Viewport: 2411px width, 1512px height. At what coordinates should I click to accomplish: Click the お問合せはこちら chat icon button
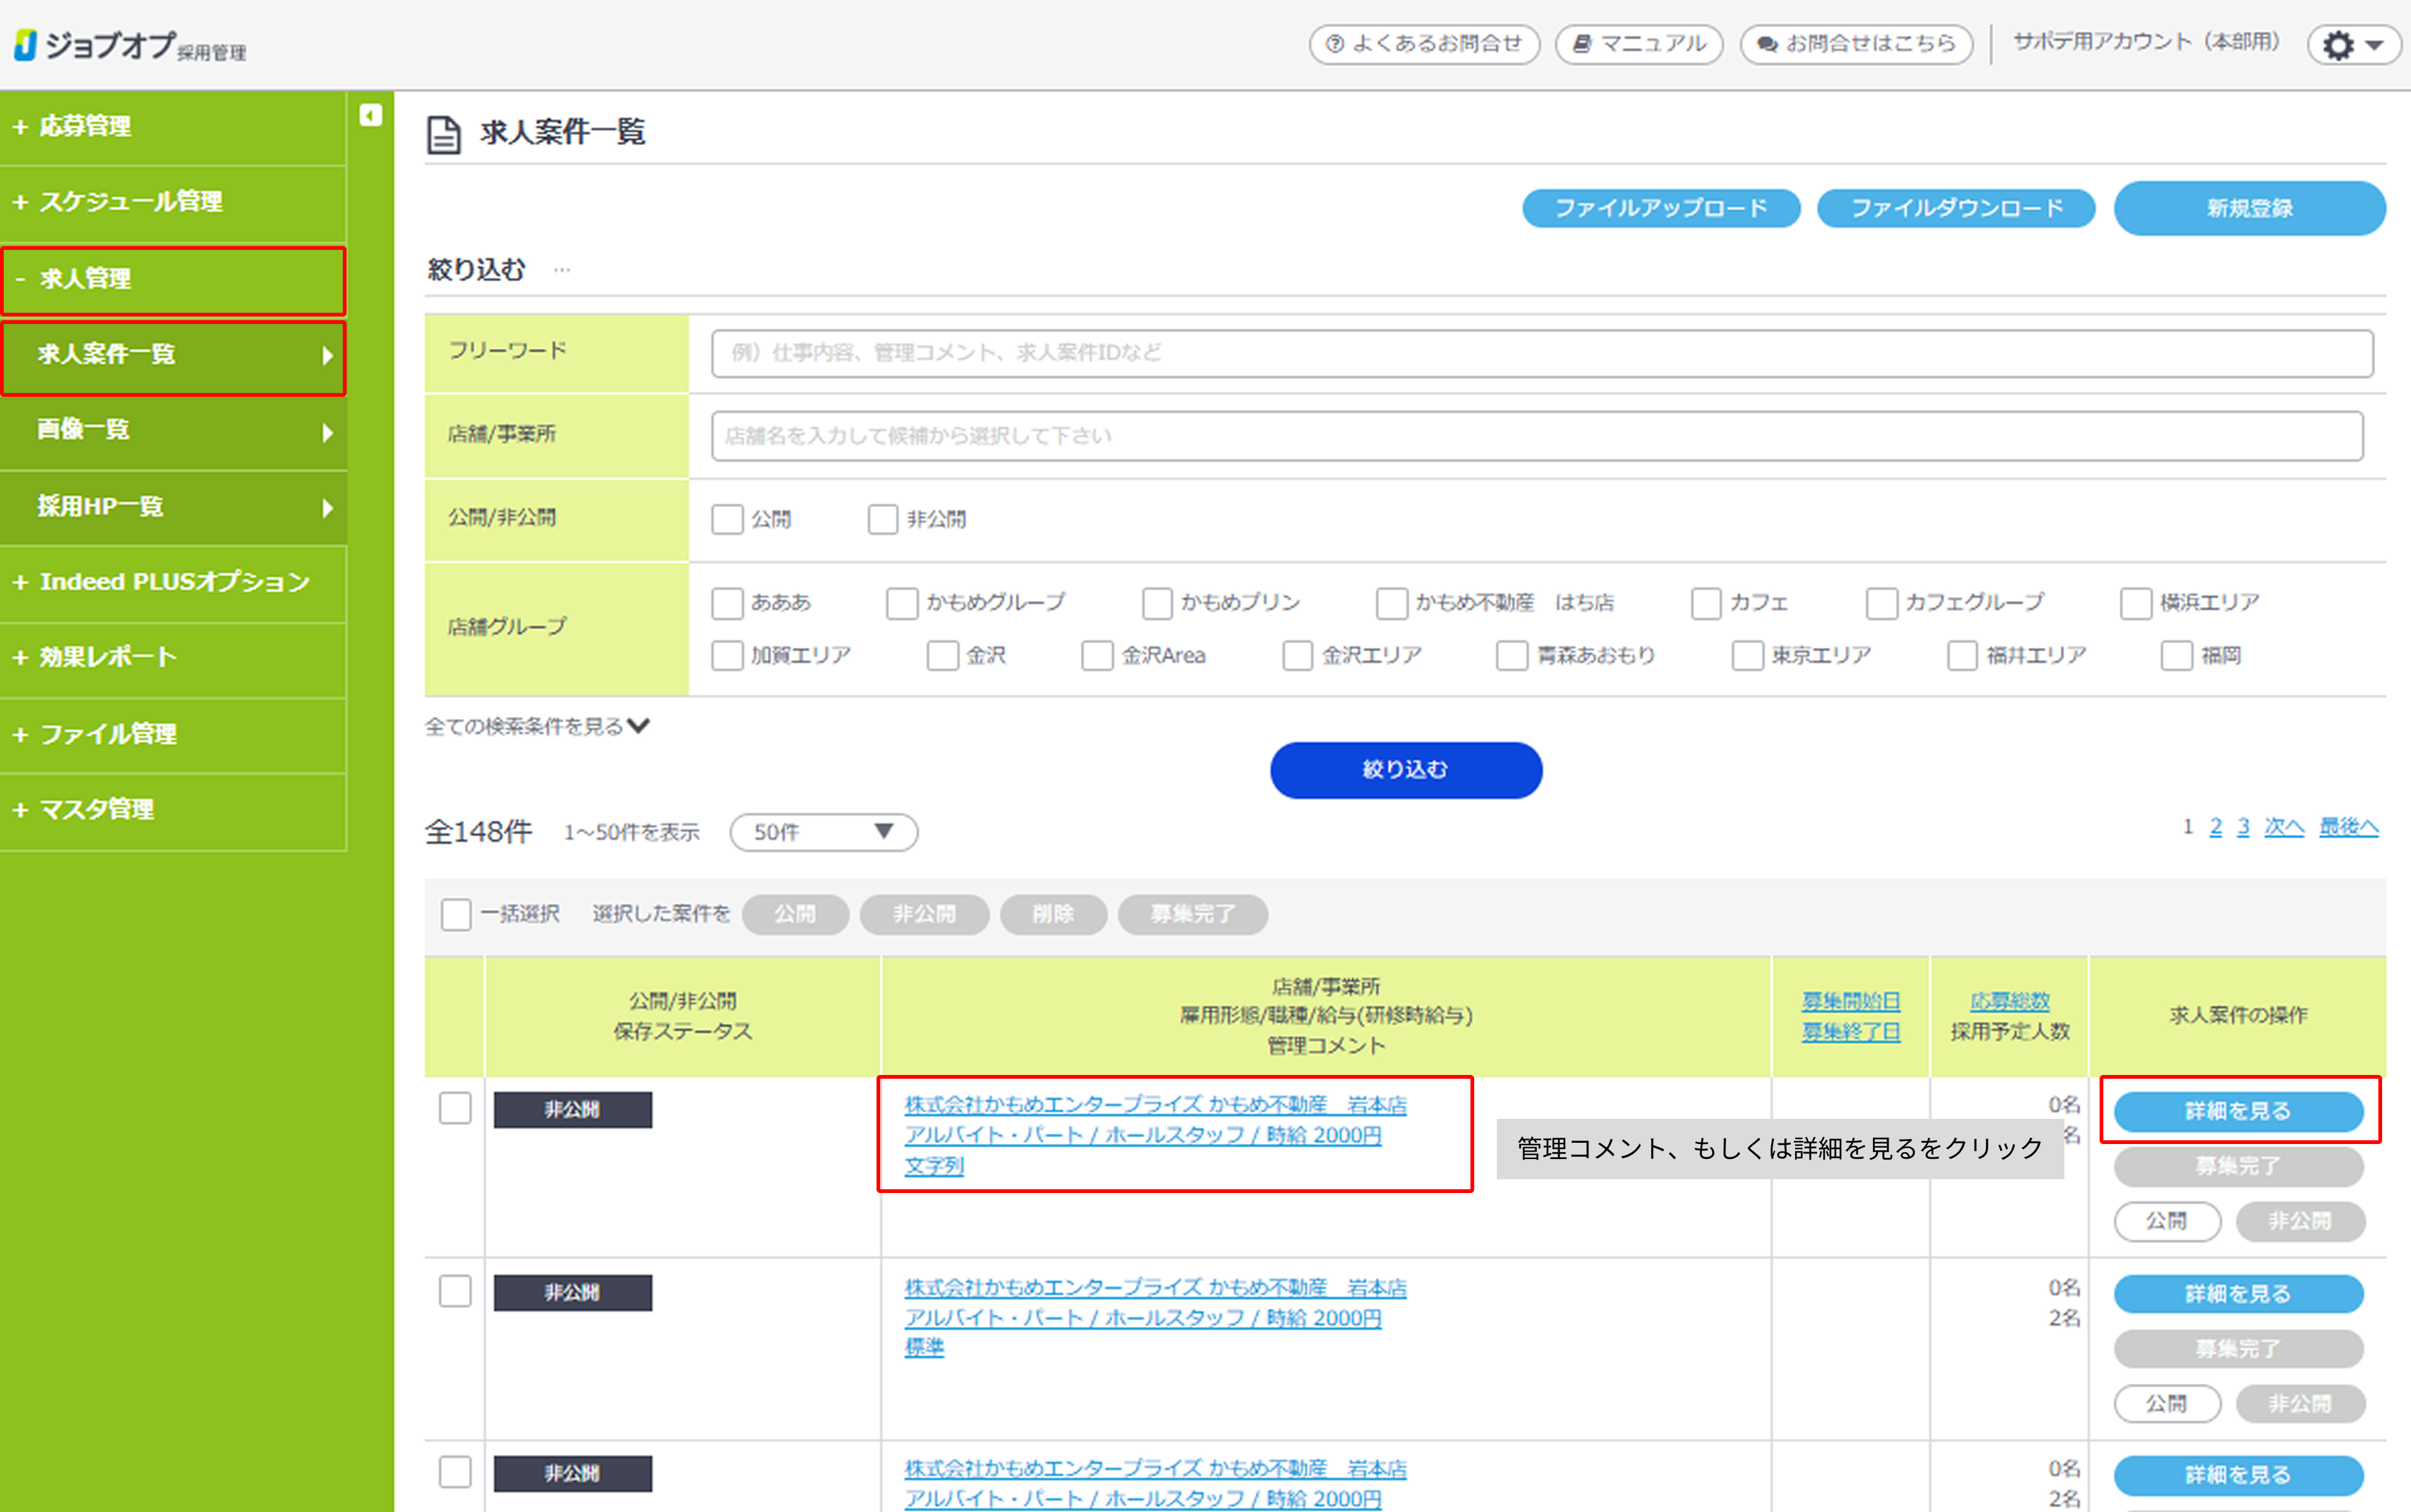pyautogui.click(x=1856, y=44)
